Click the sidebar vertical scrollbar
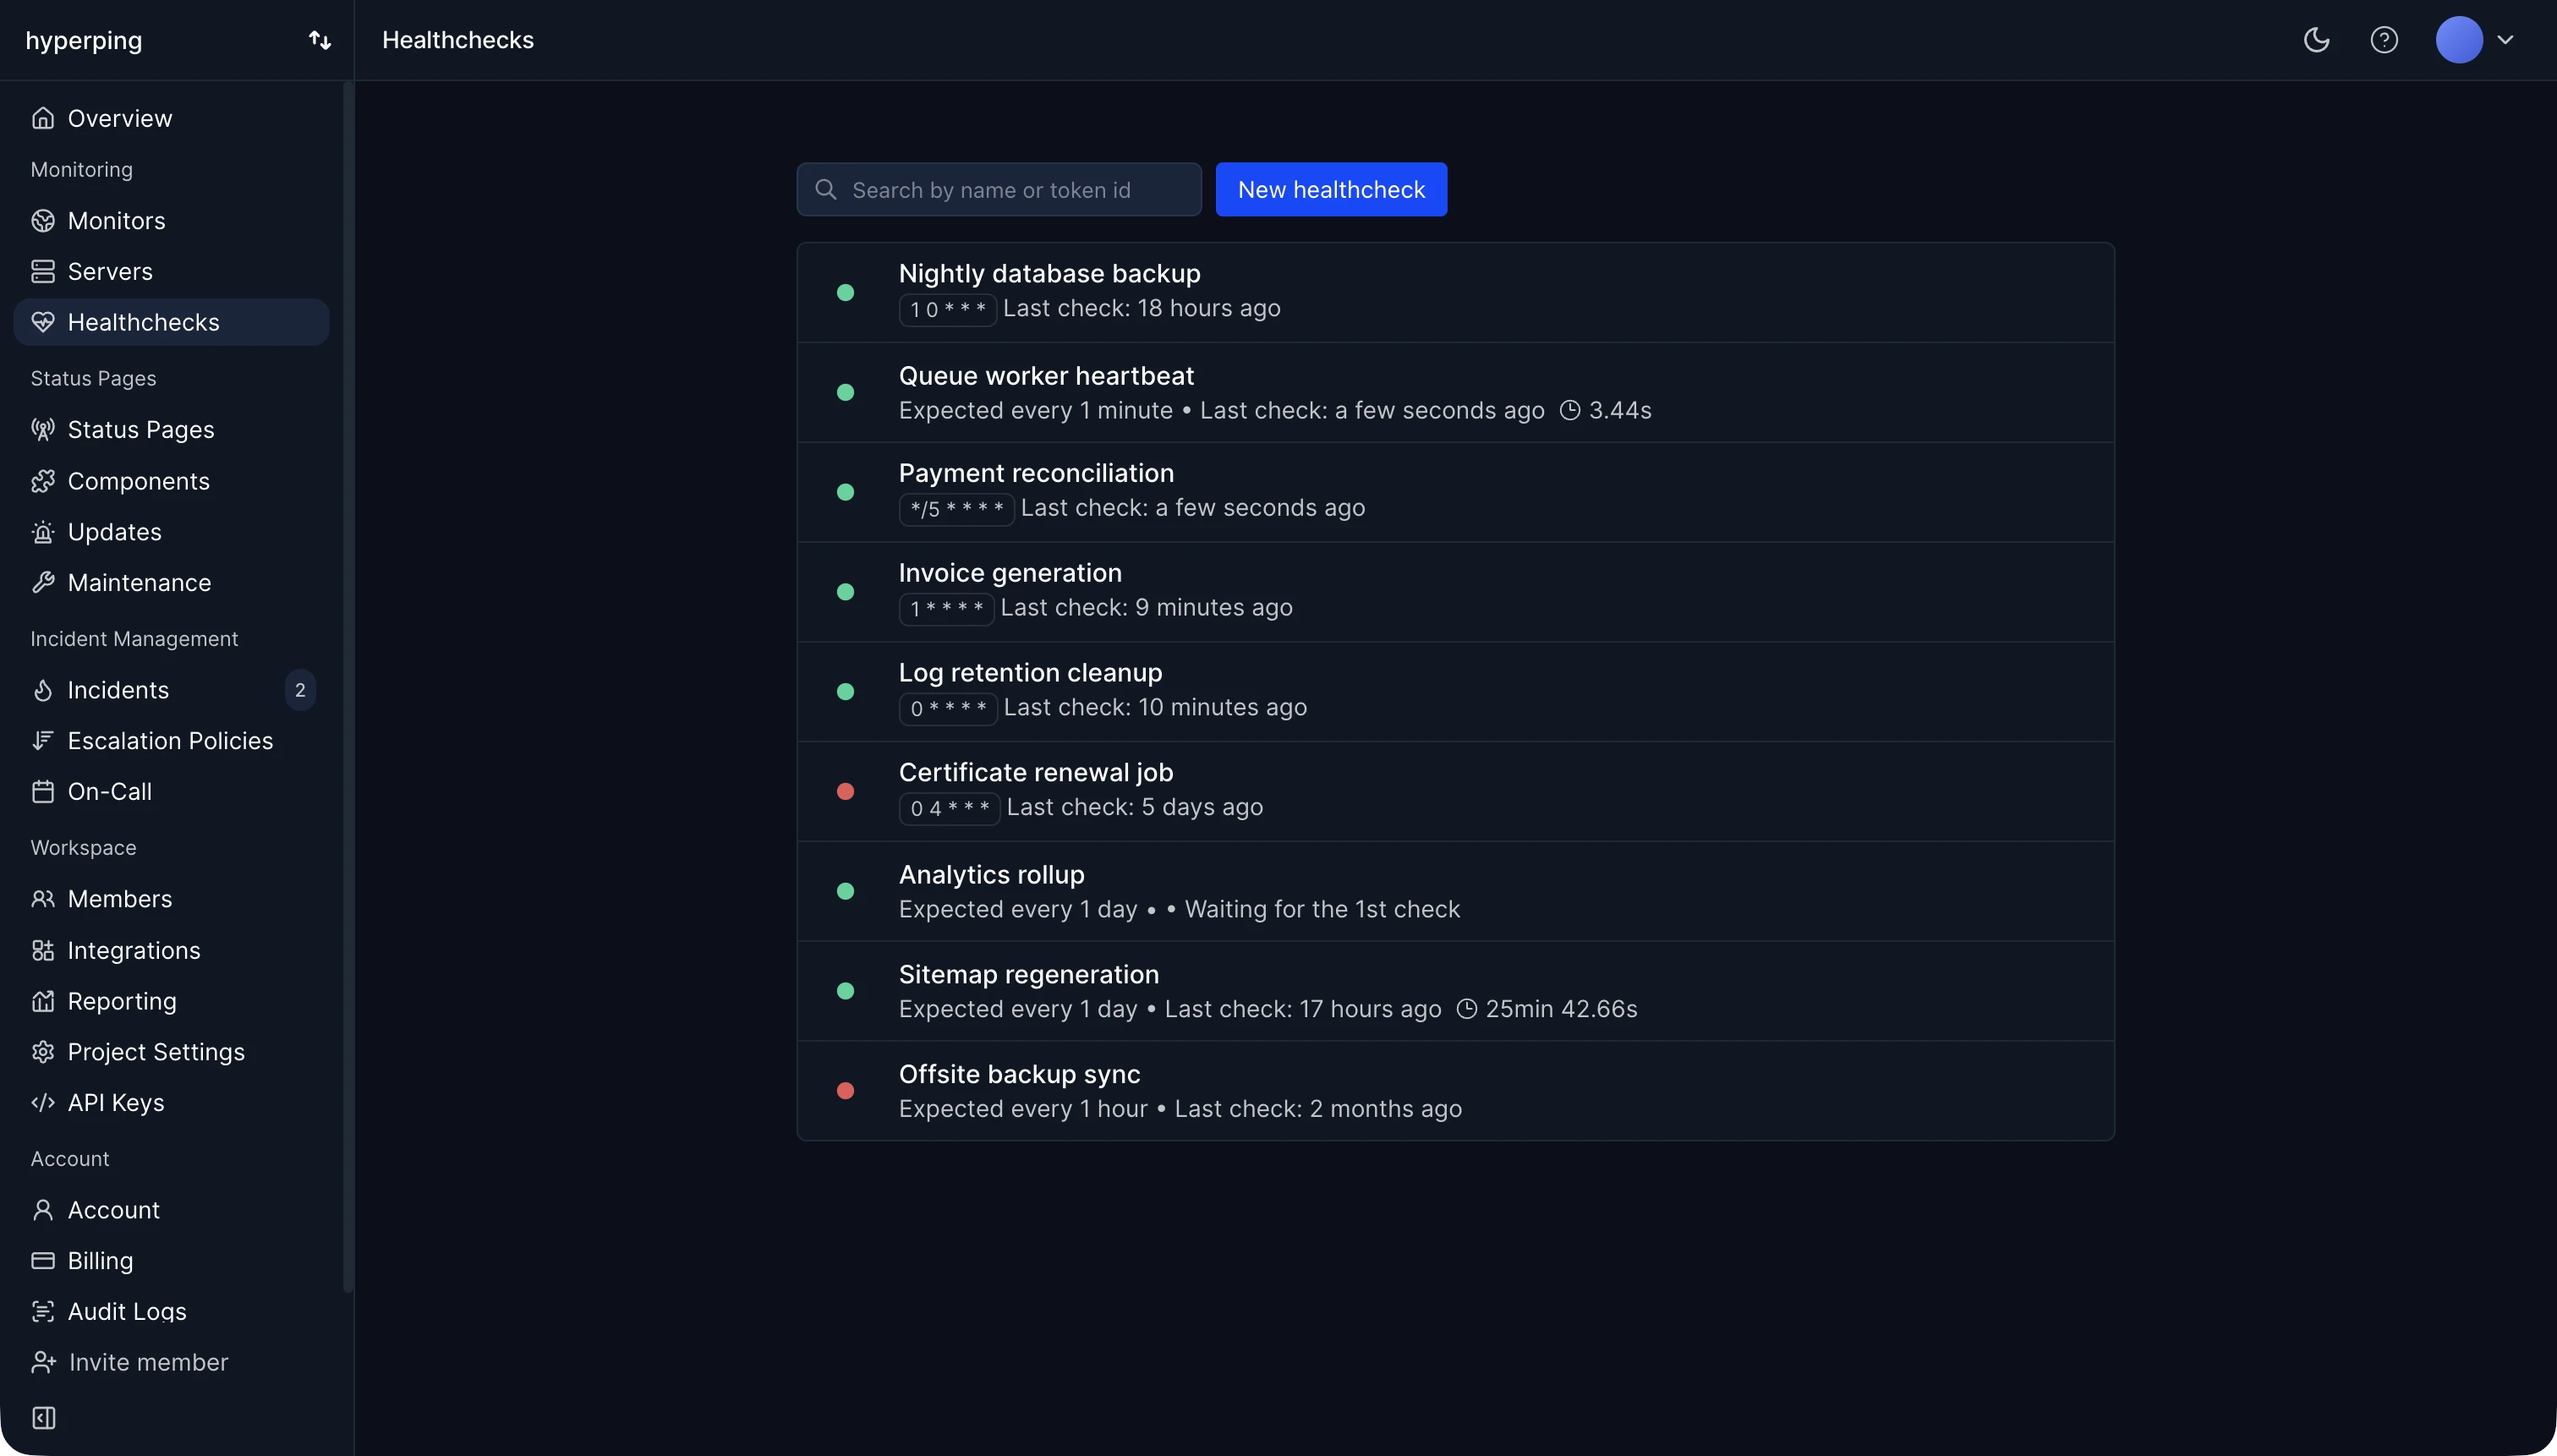This screenshot has height=1456, width=2557. [x=347, y=686]
